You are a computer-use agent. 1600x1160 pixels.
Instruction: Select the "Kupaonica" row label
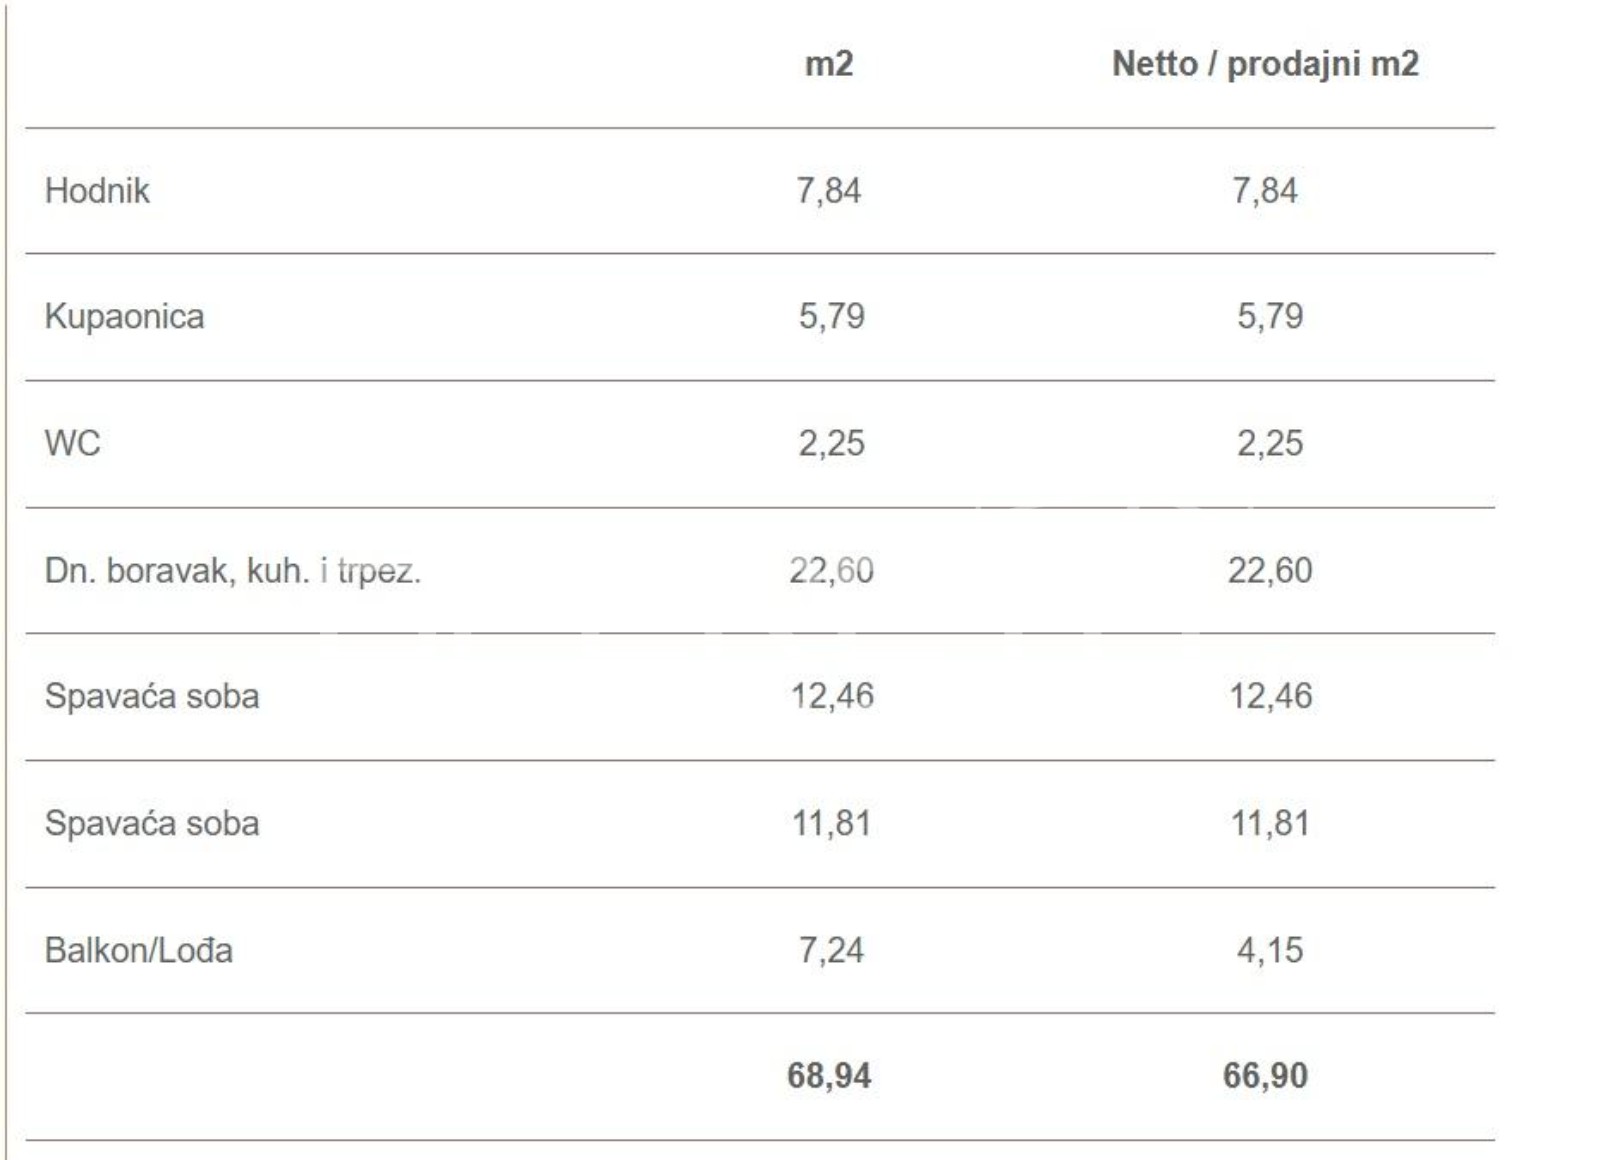click(124, 316)
